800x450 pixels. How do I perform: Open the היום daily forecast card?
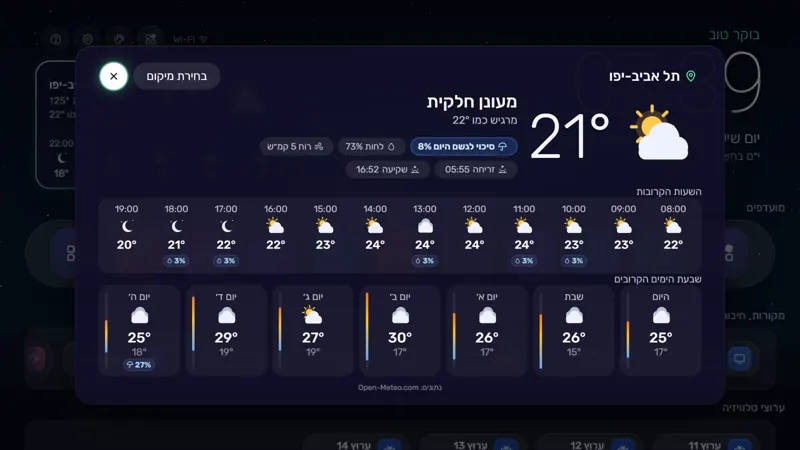tap(661, 331)
